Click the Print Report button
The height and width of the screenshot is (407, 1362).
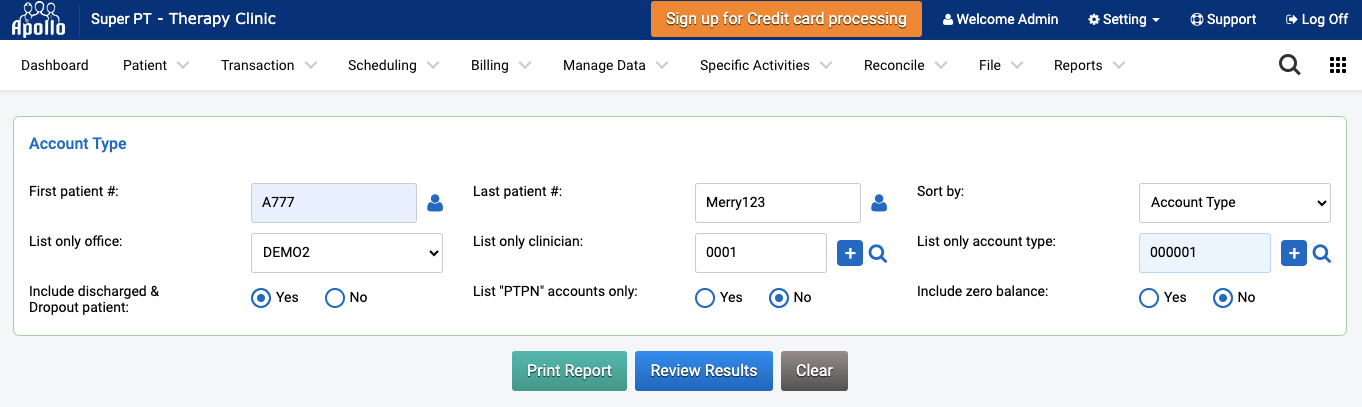pos(569,370)
